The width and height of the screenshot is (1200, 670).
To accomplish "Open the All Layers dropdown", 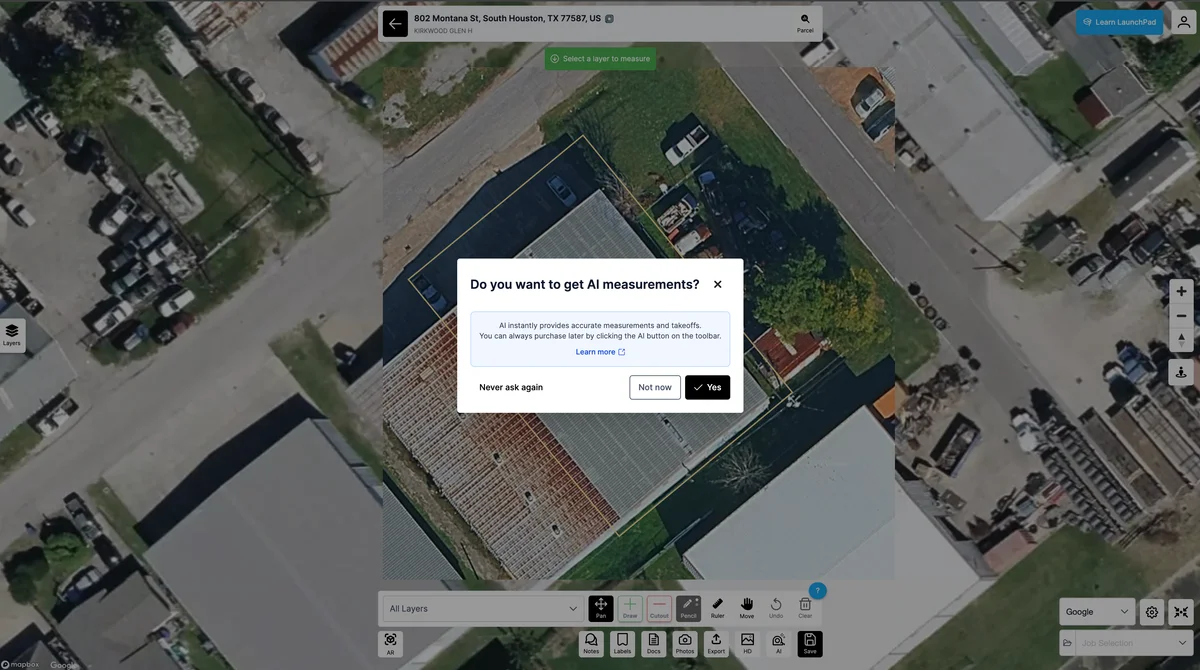I will [x=481, y=607].
